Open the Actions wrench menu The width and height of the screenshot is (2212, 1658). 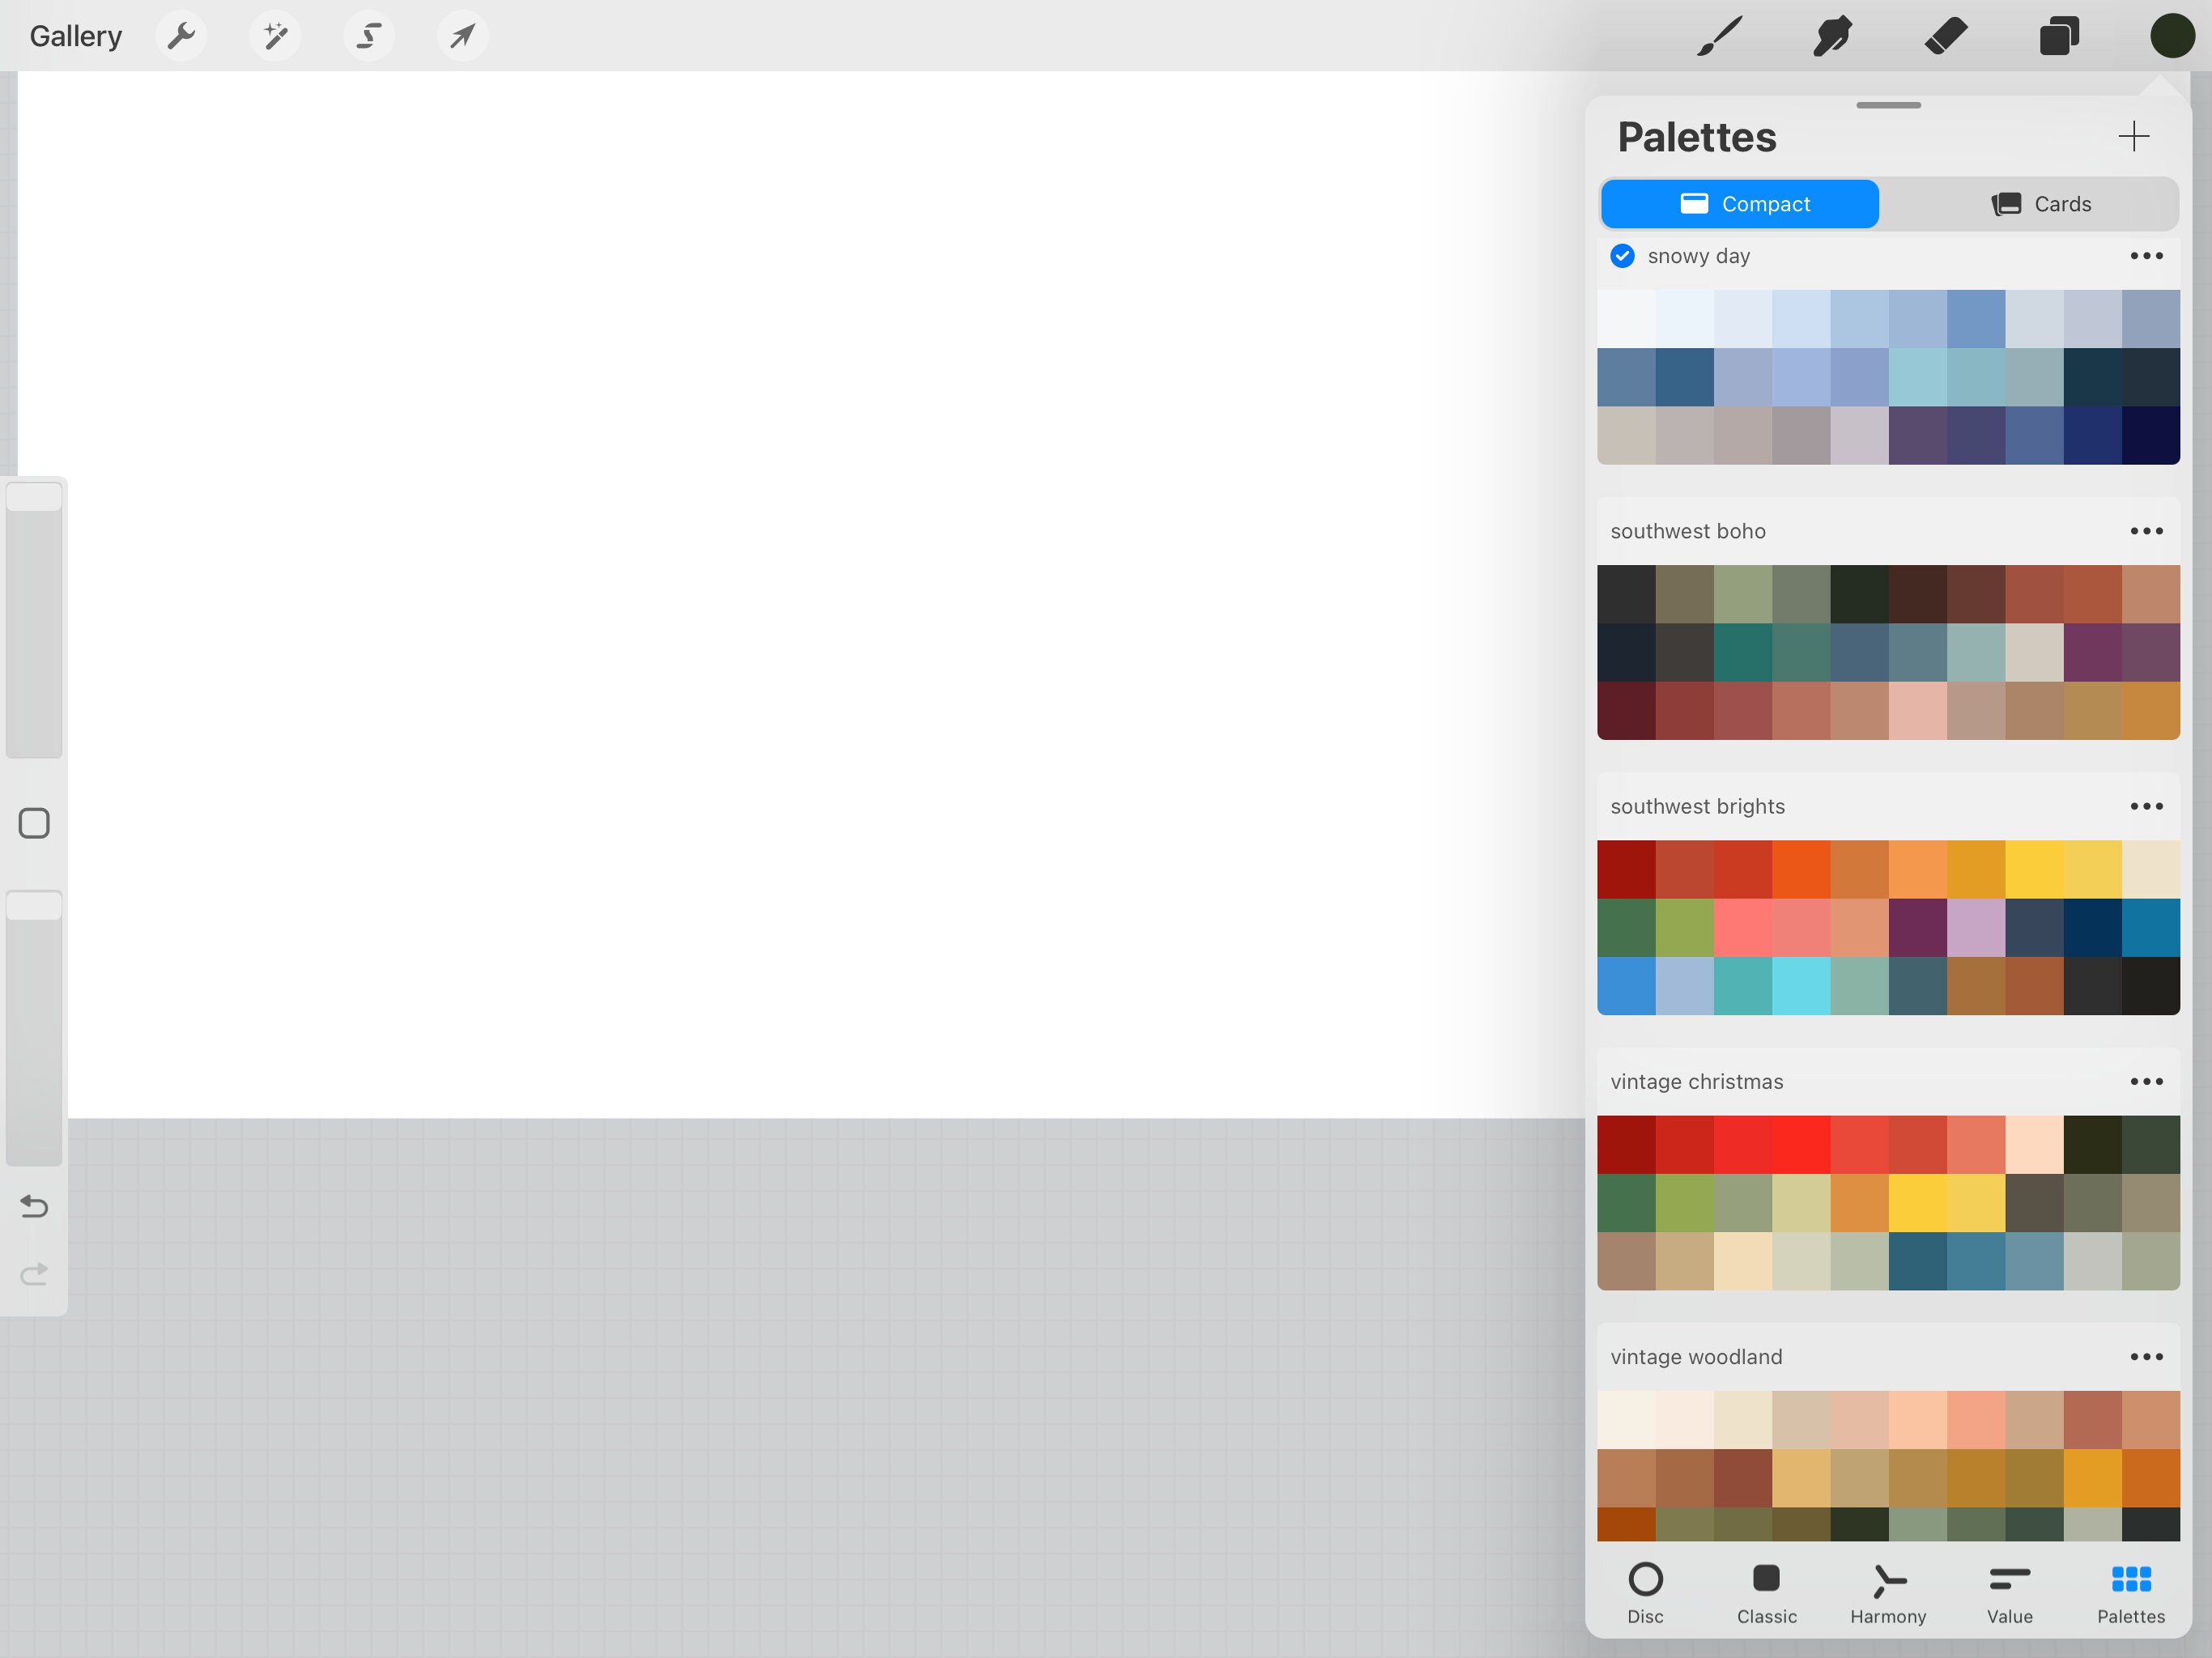coord(182,35)
